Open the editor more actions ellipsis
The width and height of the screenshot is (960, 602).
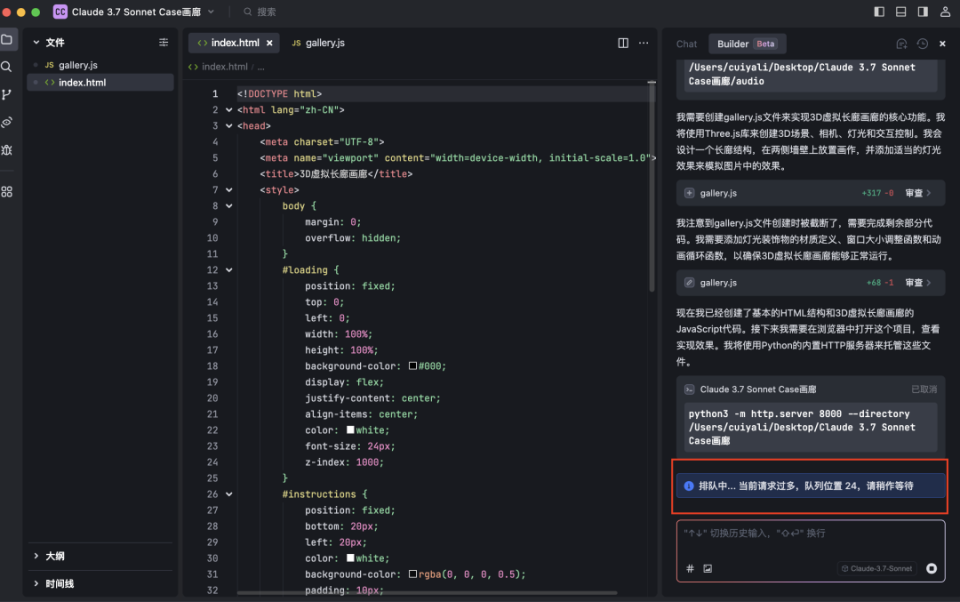pos(643,43)
